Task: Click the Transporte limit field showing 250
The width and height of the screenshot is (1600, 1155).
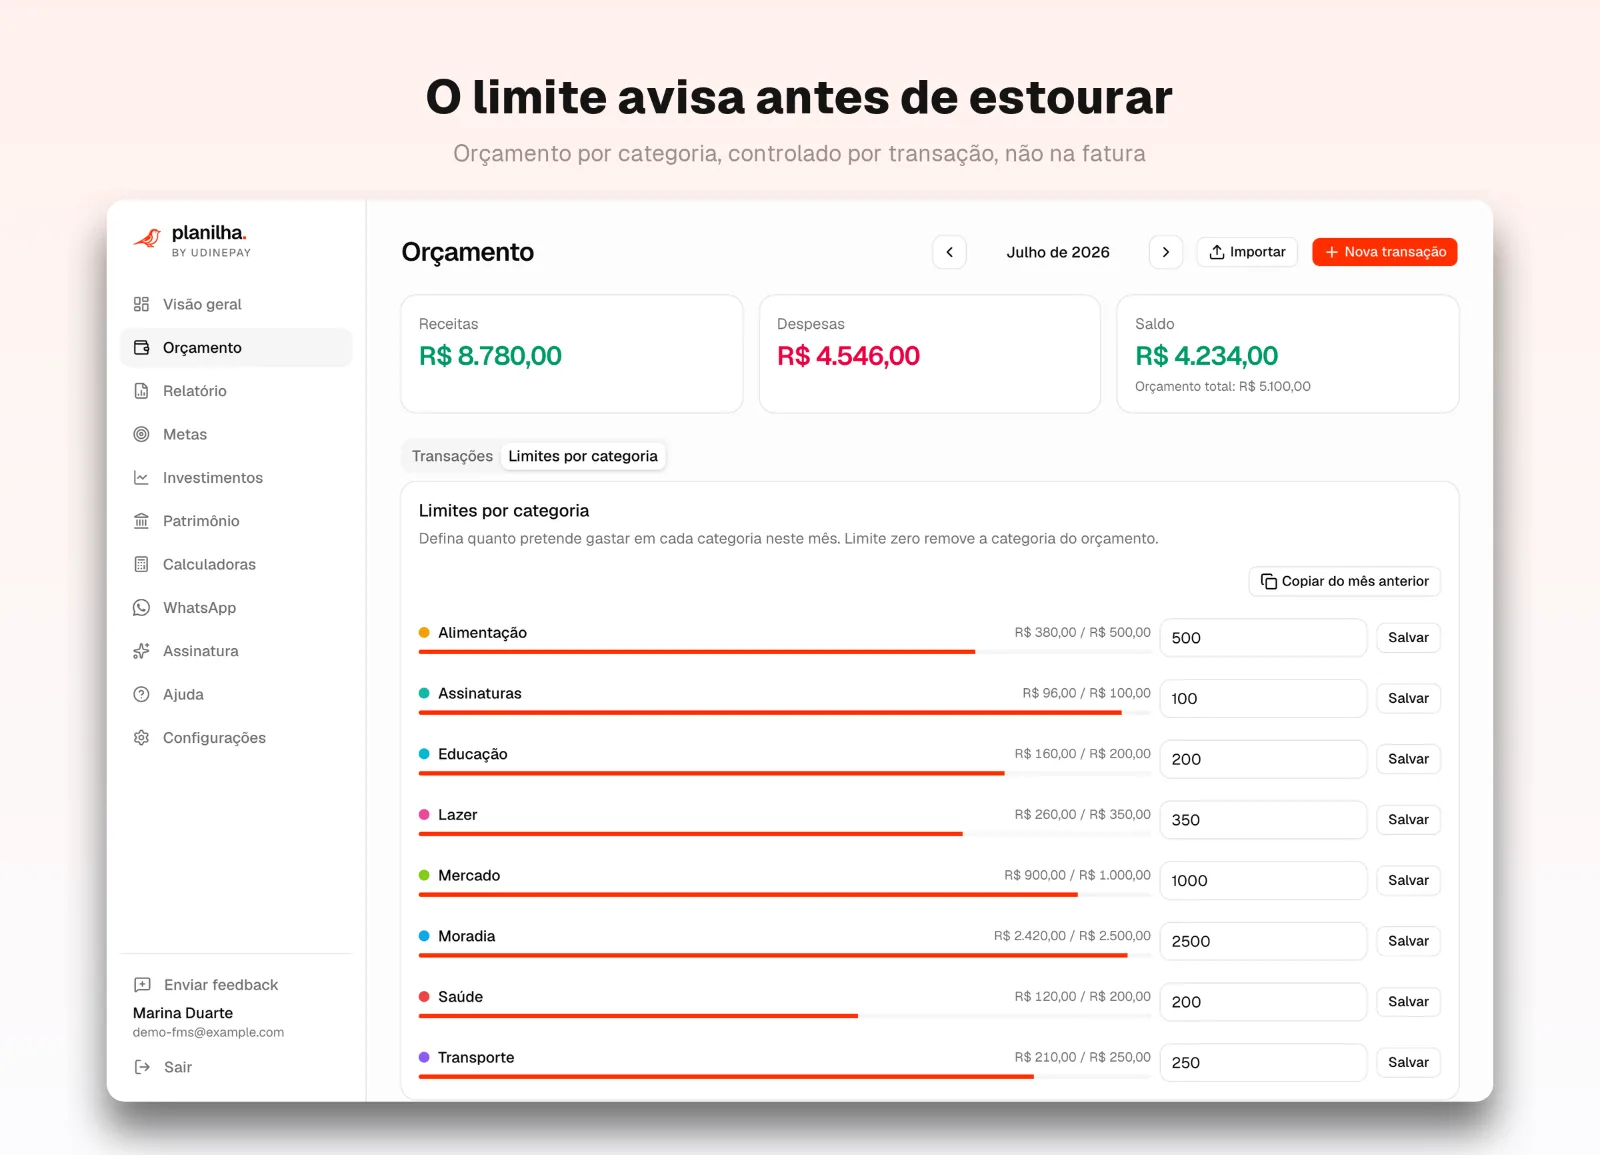Action: [1263, 1062]
